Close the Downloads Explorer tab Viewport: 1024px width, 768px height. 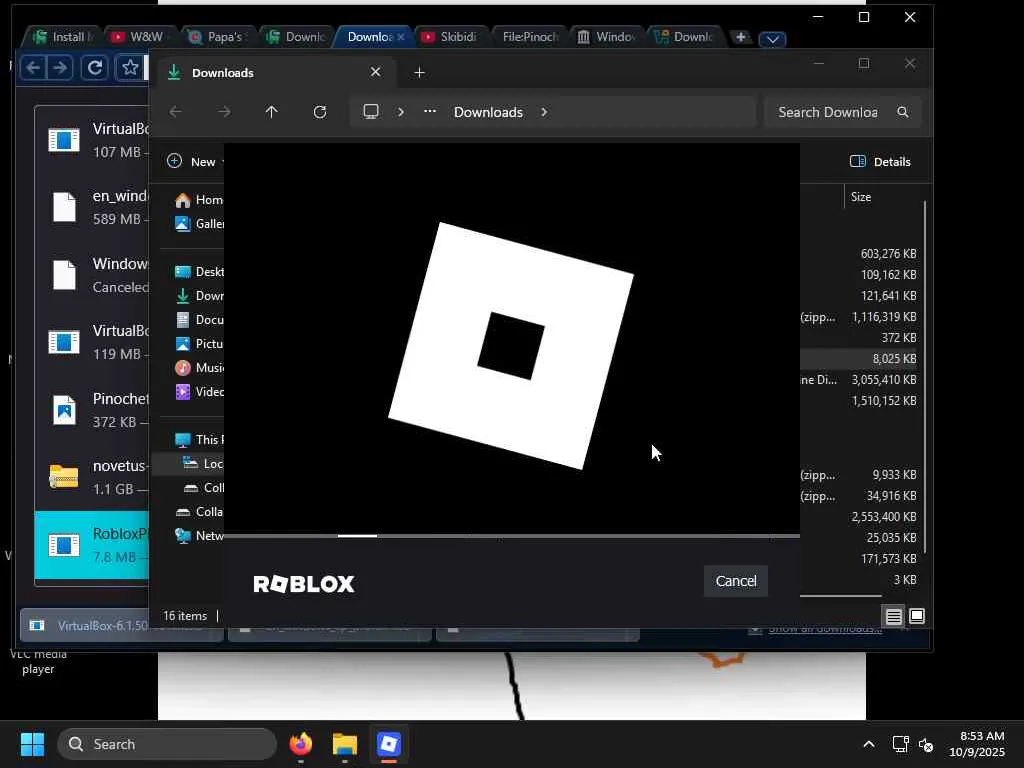tap(376, 72)
